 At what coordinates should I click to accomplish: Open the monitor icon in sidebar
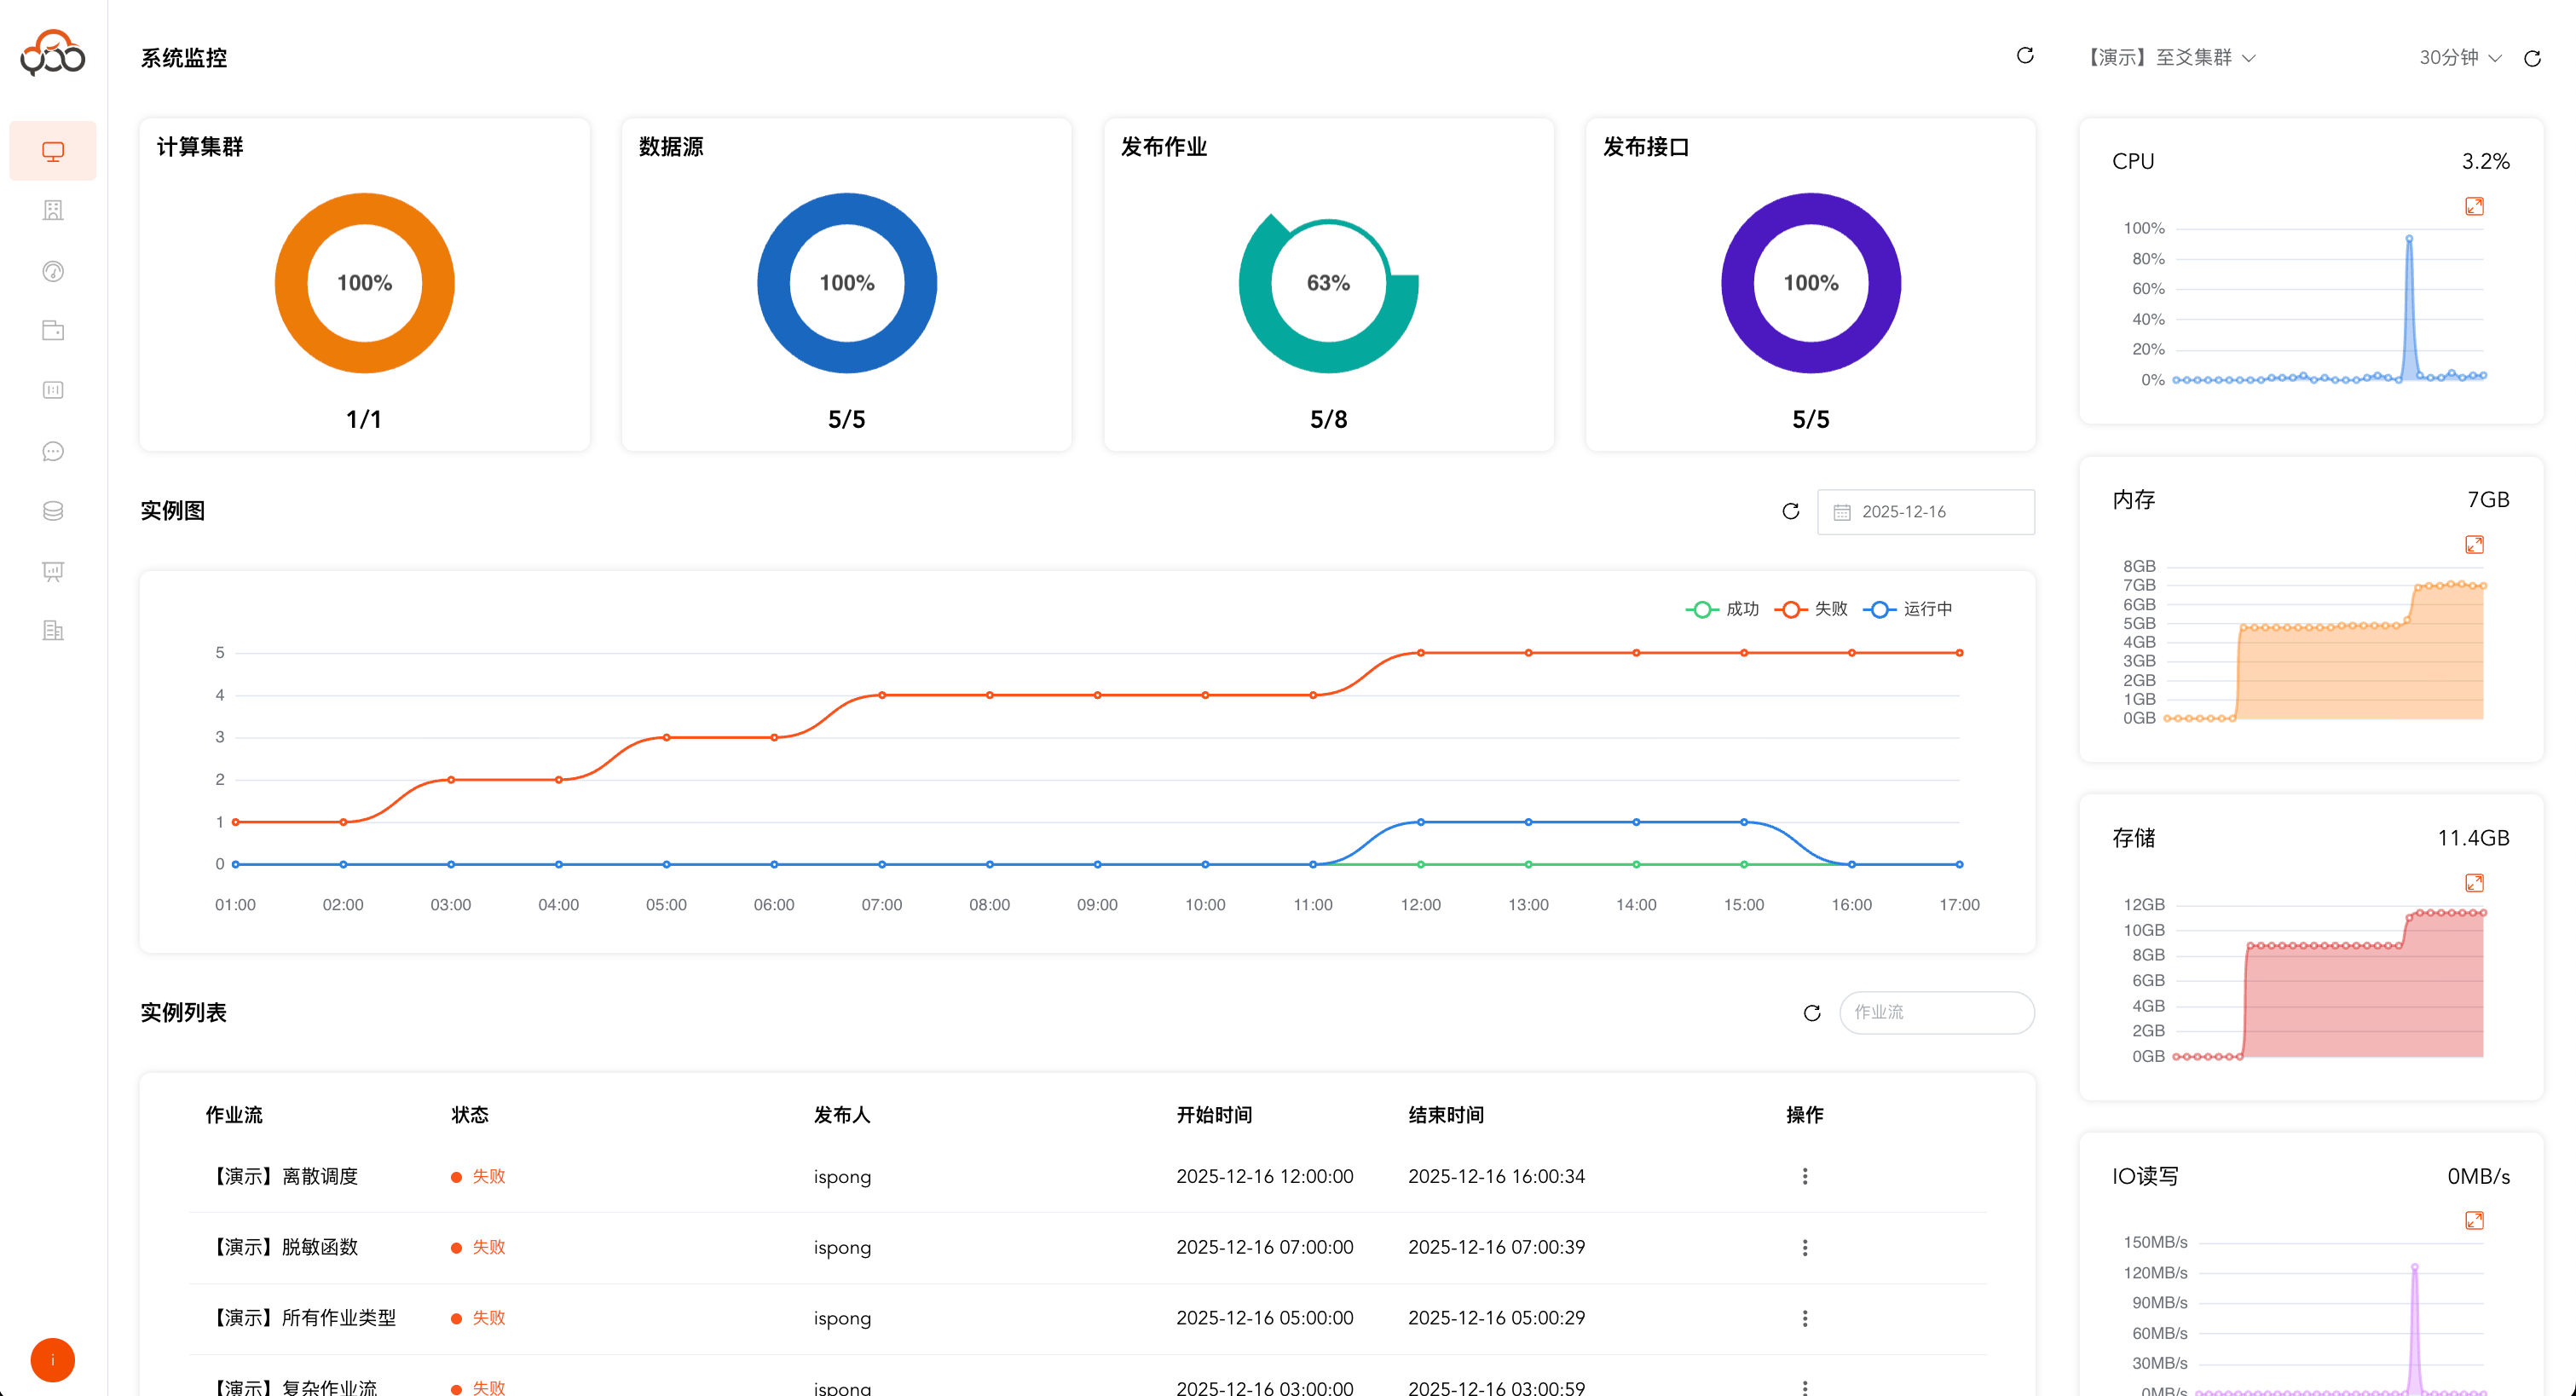pos(53,151)
